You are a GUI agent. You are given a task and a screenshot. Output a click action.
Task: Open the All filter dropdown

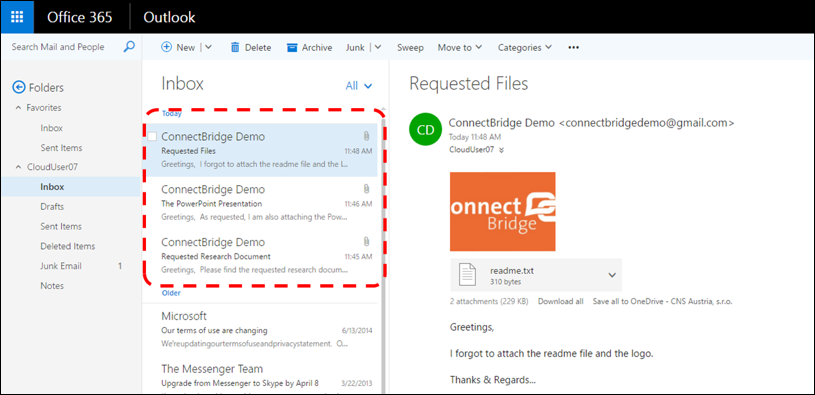tap(359, 86)
